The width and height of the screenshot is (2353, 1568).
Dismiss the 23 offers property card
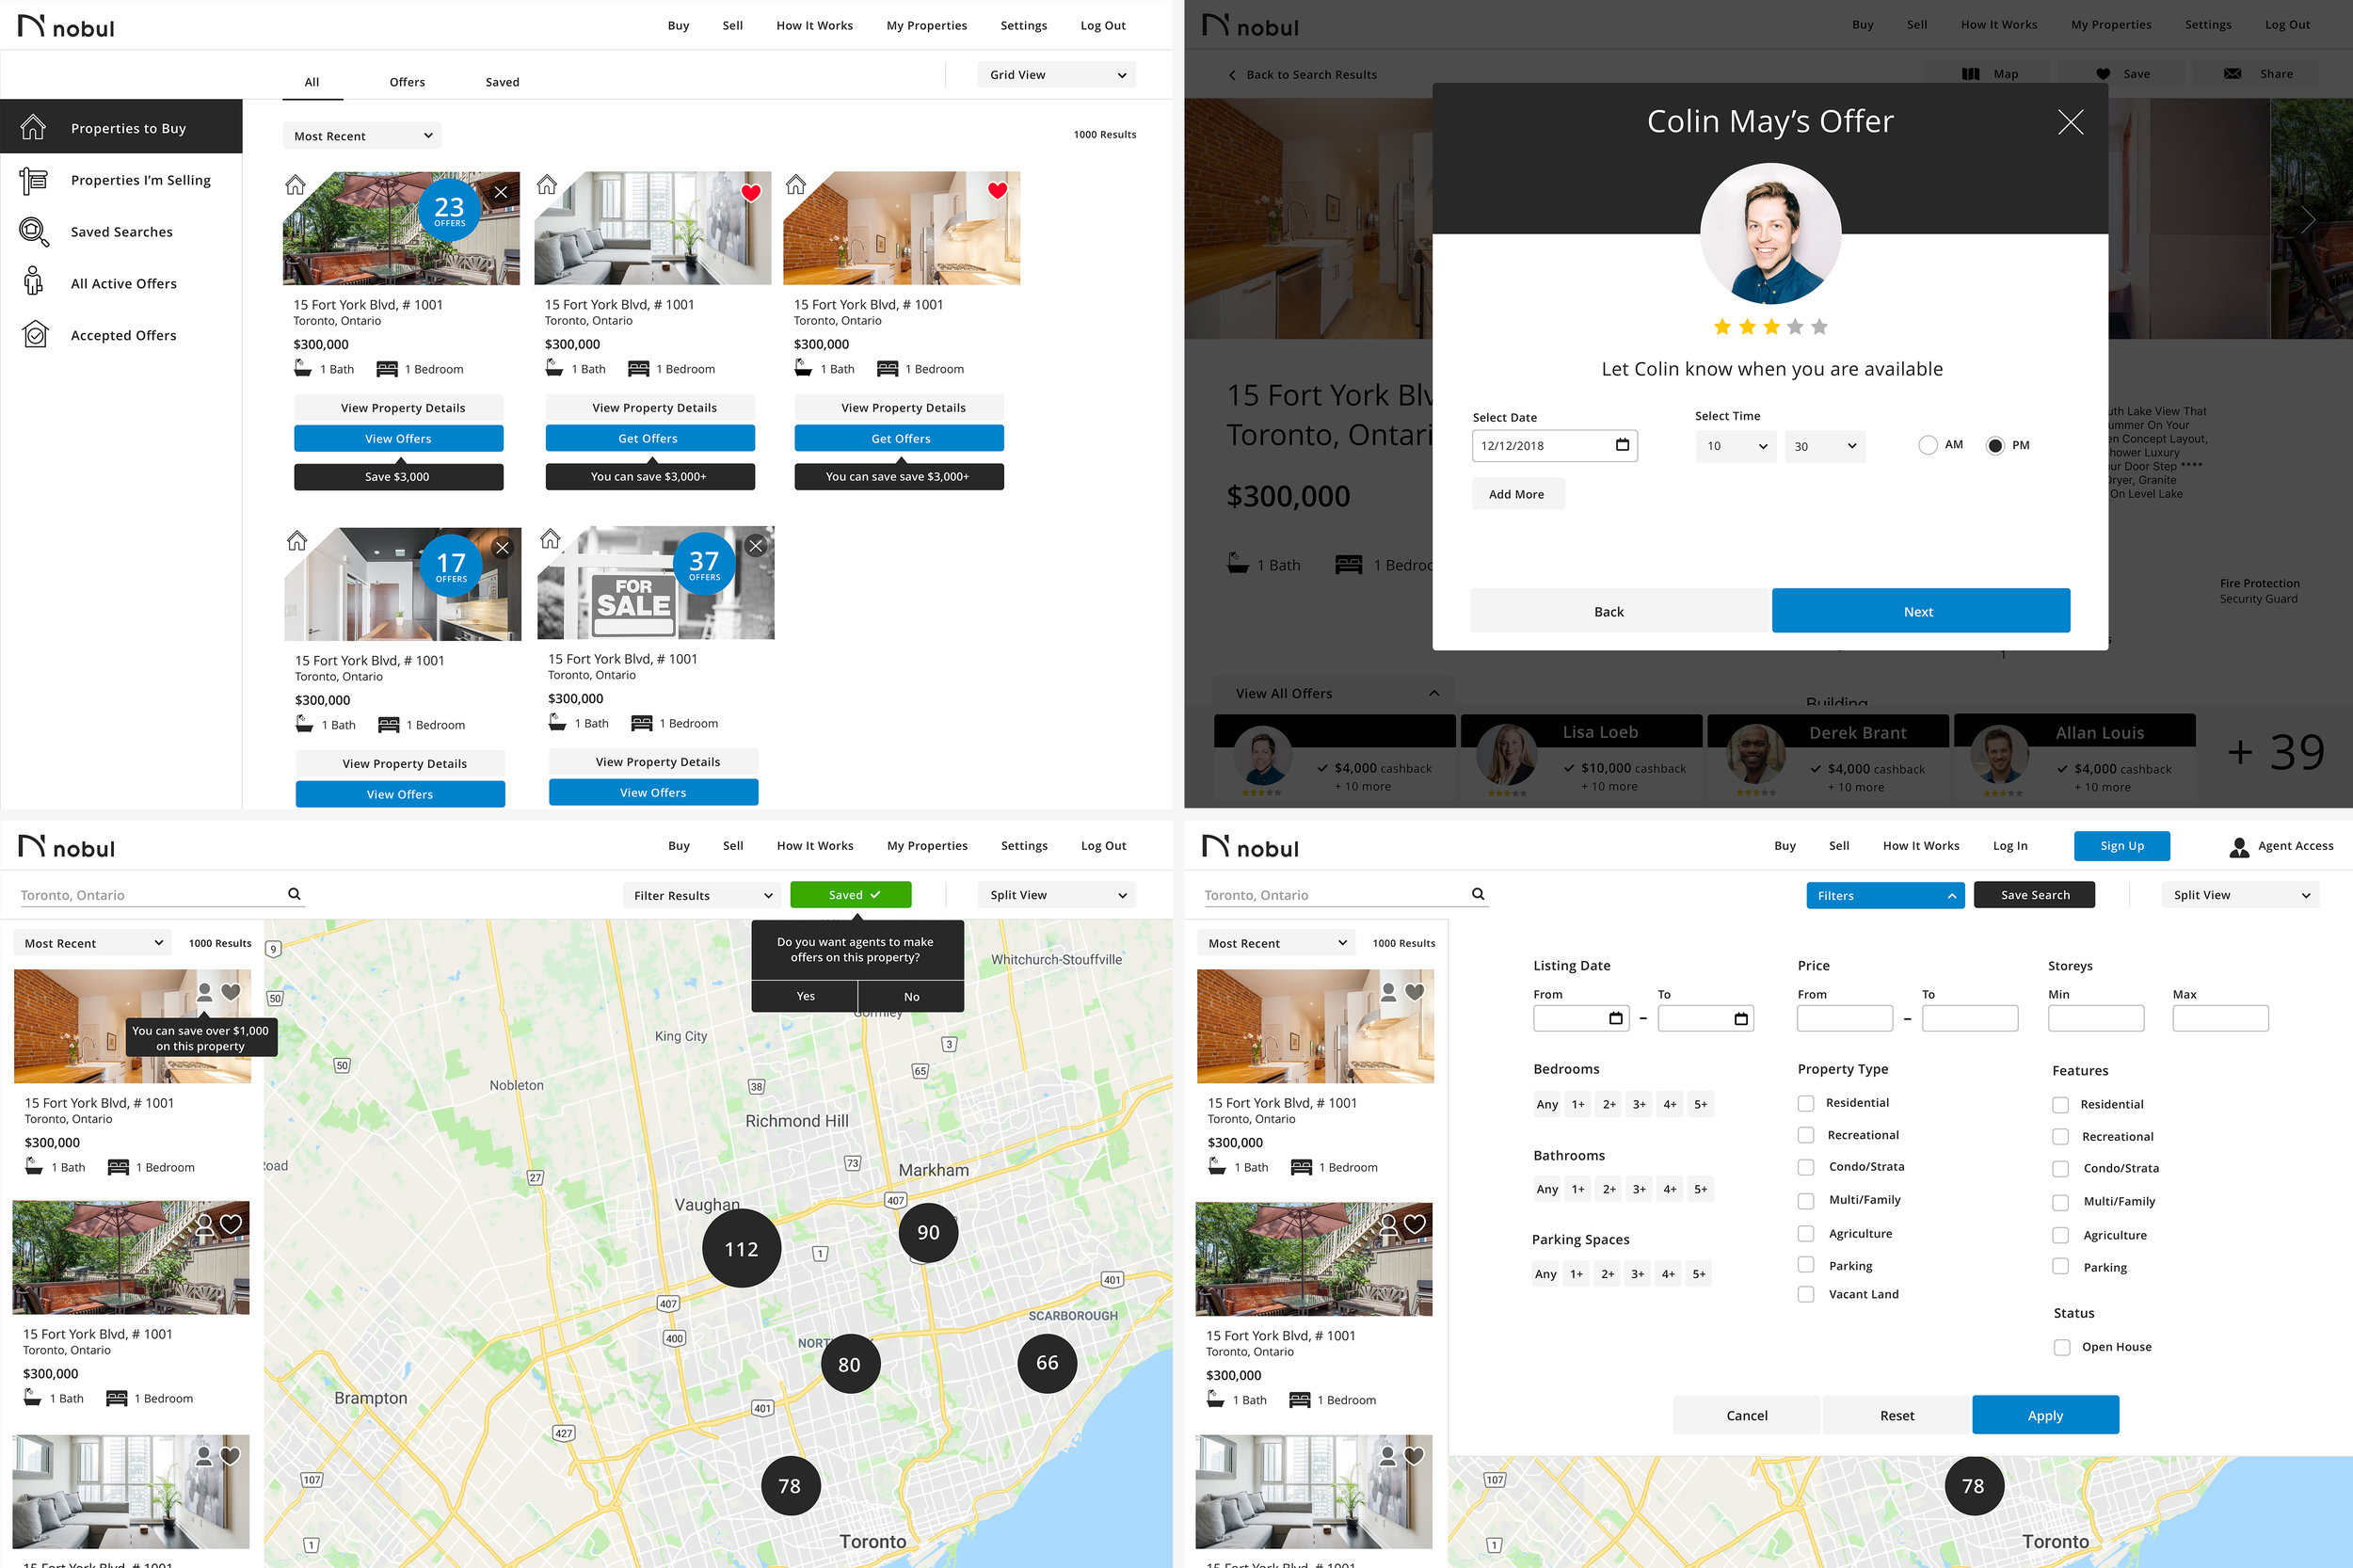pos(500,192)
